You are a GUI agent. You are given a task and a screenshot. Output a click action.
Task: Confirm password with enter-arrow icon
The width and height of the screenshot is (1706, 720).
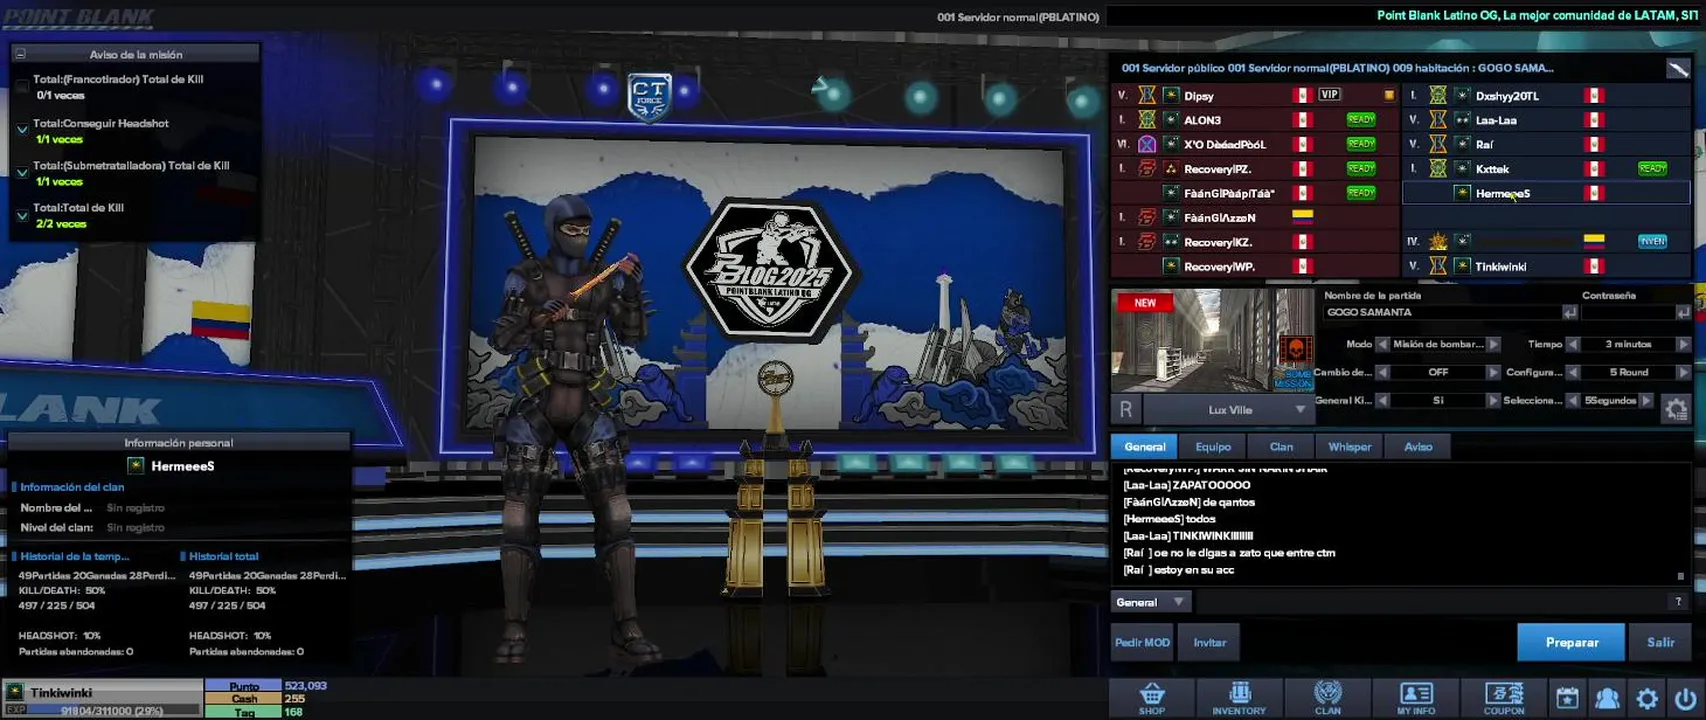1683,313
